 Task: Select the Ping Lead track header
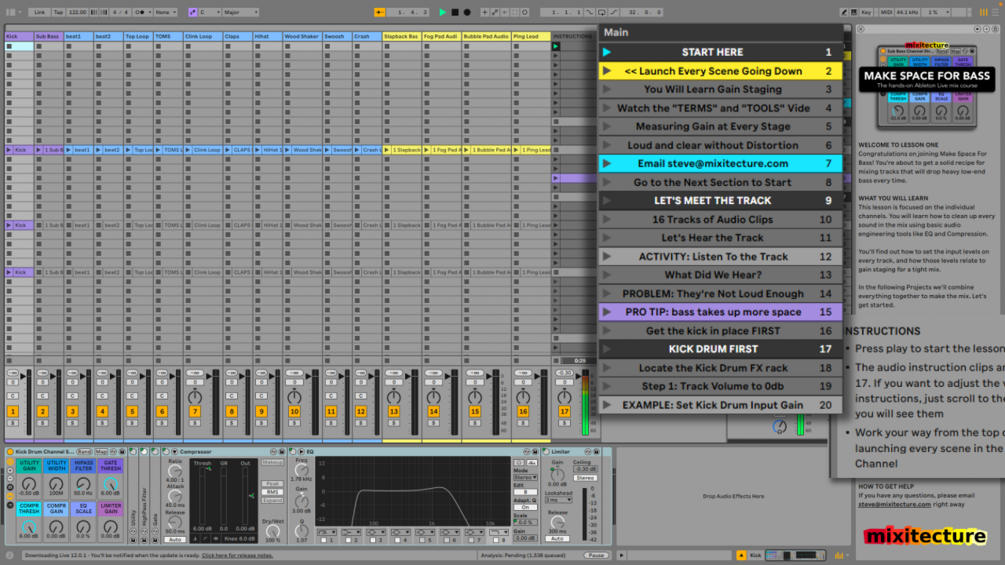click(x=531, y=37)
